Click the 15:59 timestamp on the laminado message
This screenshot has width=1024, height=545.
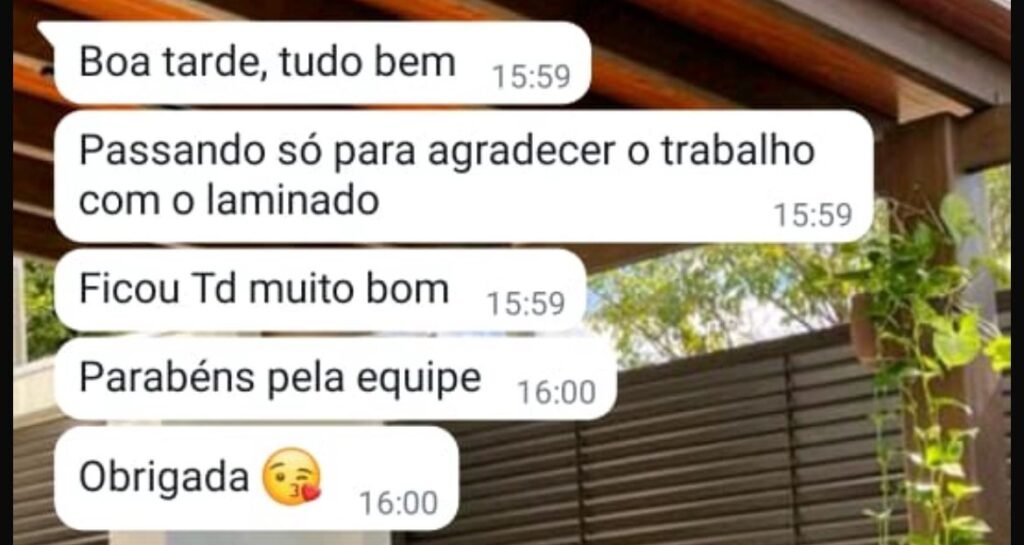pyautogui.click(x=813, y=215)
